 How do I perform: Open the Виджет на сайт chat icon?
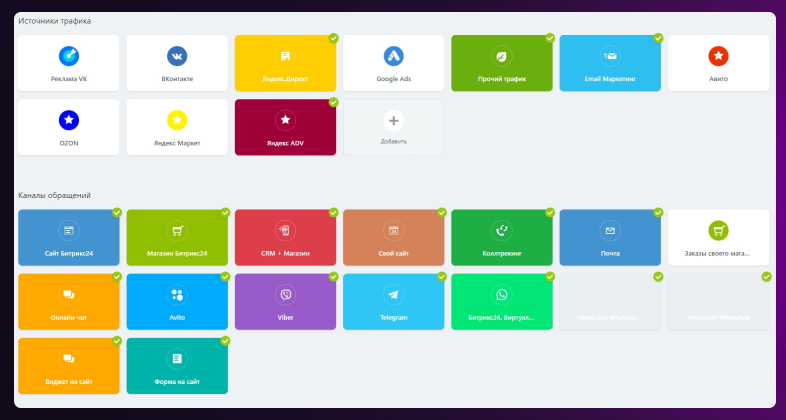(x=69, y=359)
